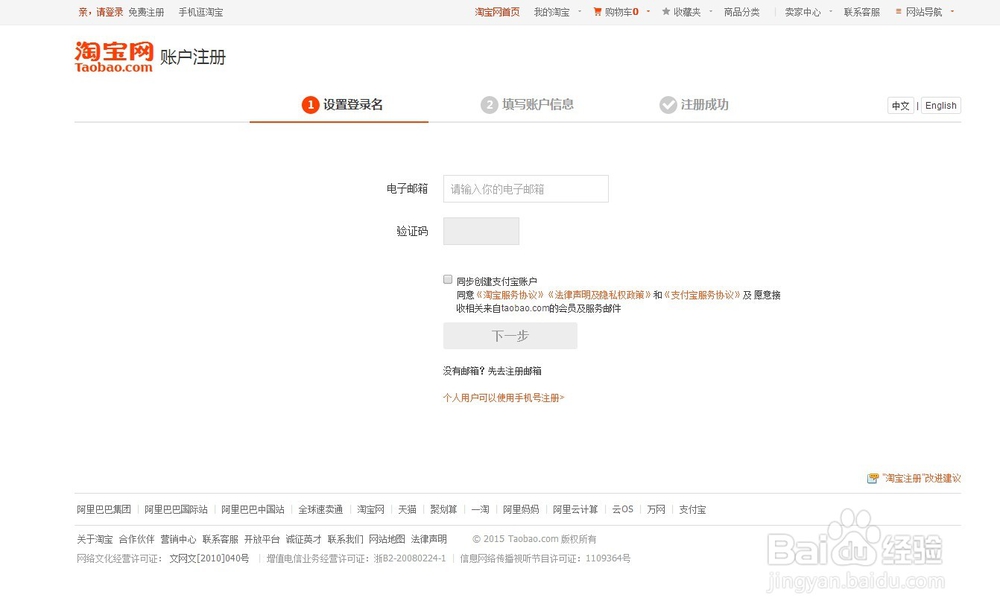The image size is (1000, 615).
Task: Click the checkmark icon for 注册成功
Action: click(668, 105)
